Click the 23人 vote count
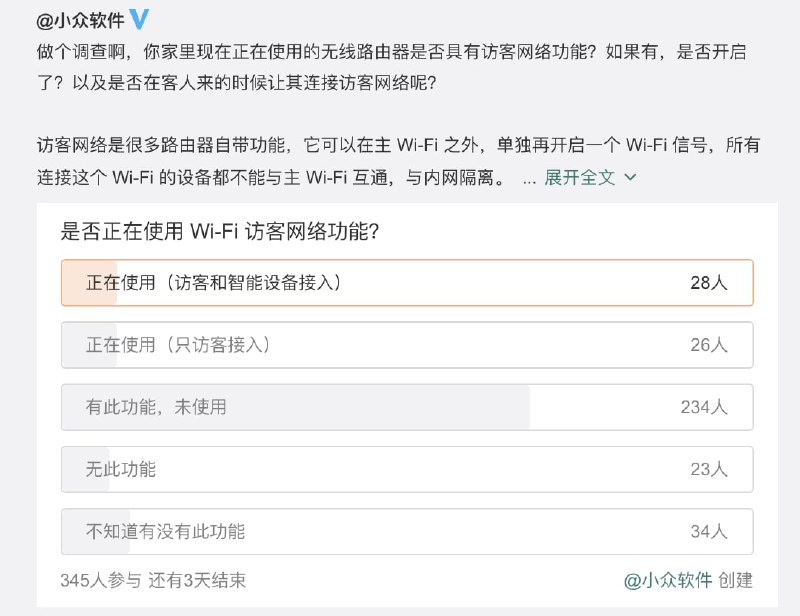The height and width of the screenshot is (616, 800). point(710,469)
